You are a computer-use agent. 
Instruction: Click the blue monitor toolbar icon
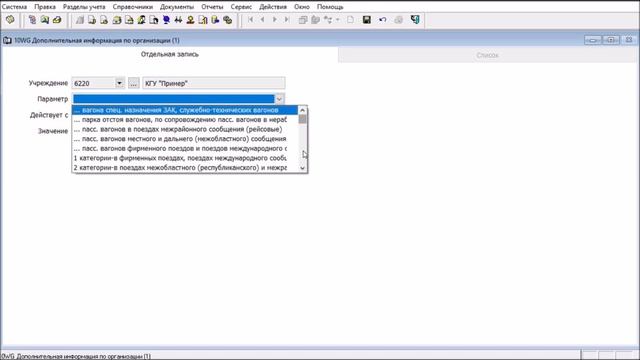[166, 20]
